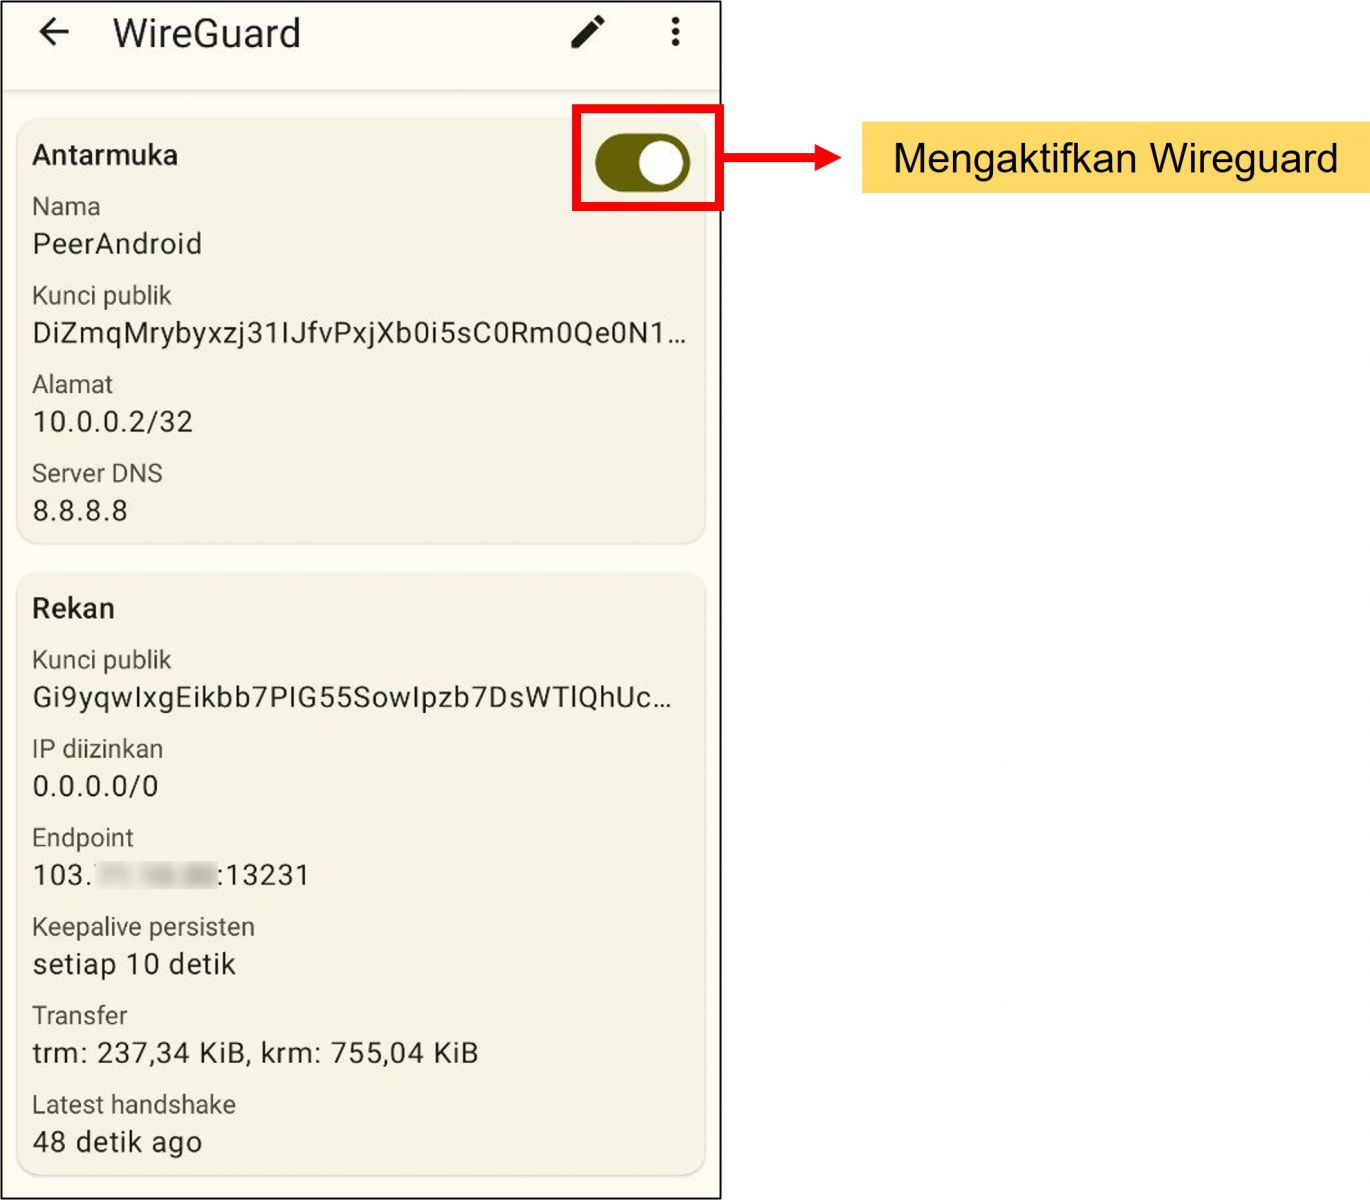The width and height of the screenshot is (1370, 1200).
Task: Tap the truncated Kunci publik under Antarmuka
Action: [358, 334]
